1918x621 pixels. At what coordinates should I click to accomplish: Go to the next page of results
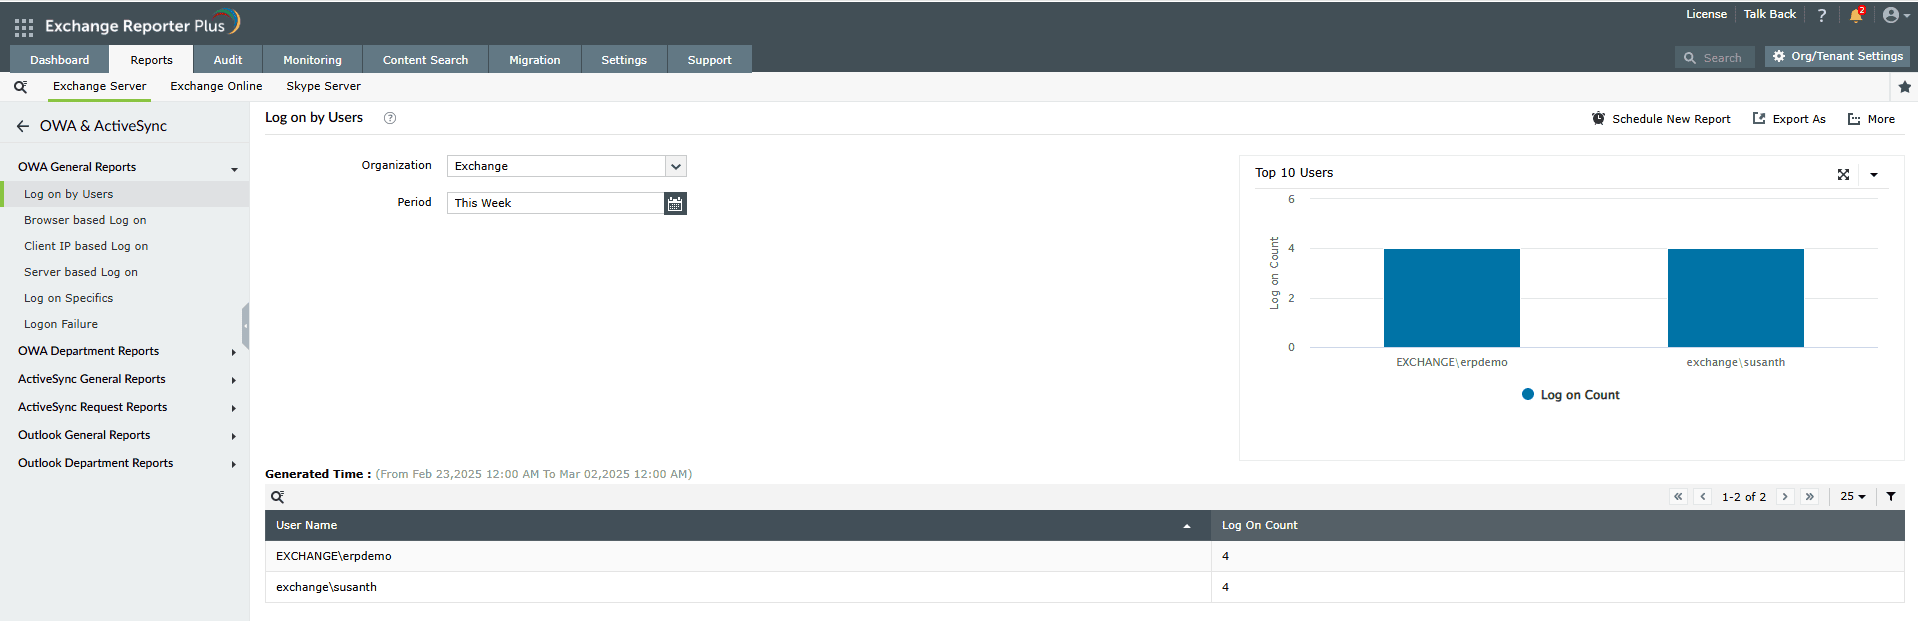tap(1785, 496)
